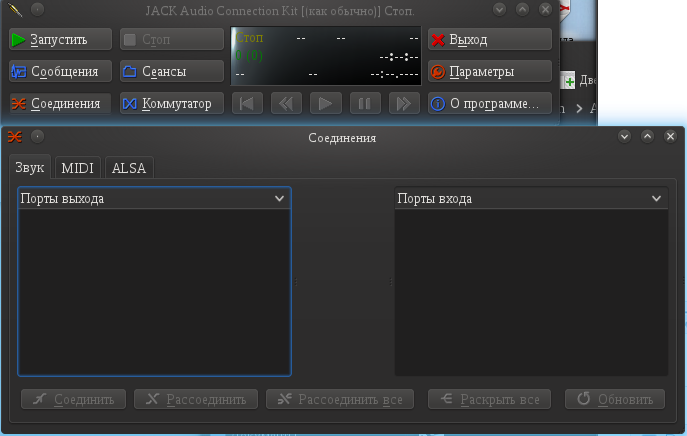The image size is (687, 436).
Task: Click the Обновить refresh button
Action: (x=615, y=399)
